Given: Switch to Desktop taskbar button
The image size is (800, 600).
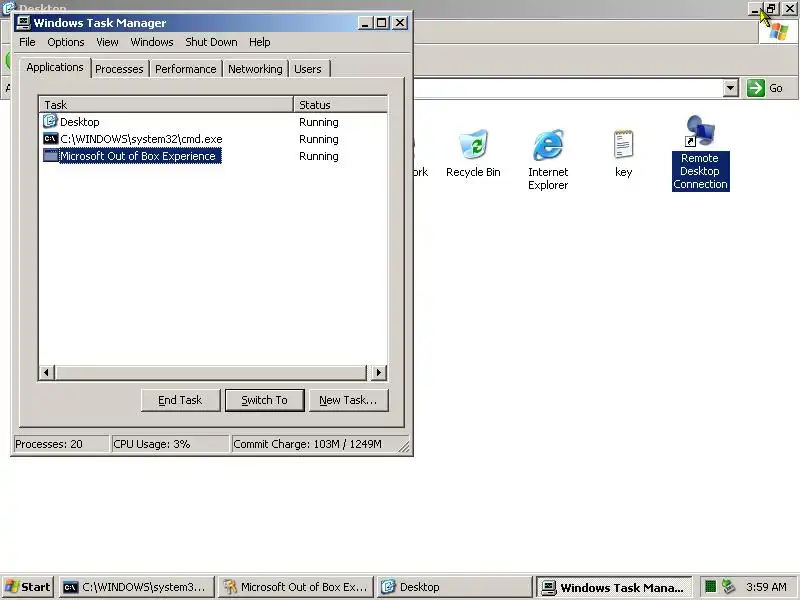Looking at the screenshot, I should click(454, 587).
